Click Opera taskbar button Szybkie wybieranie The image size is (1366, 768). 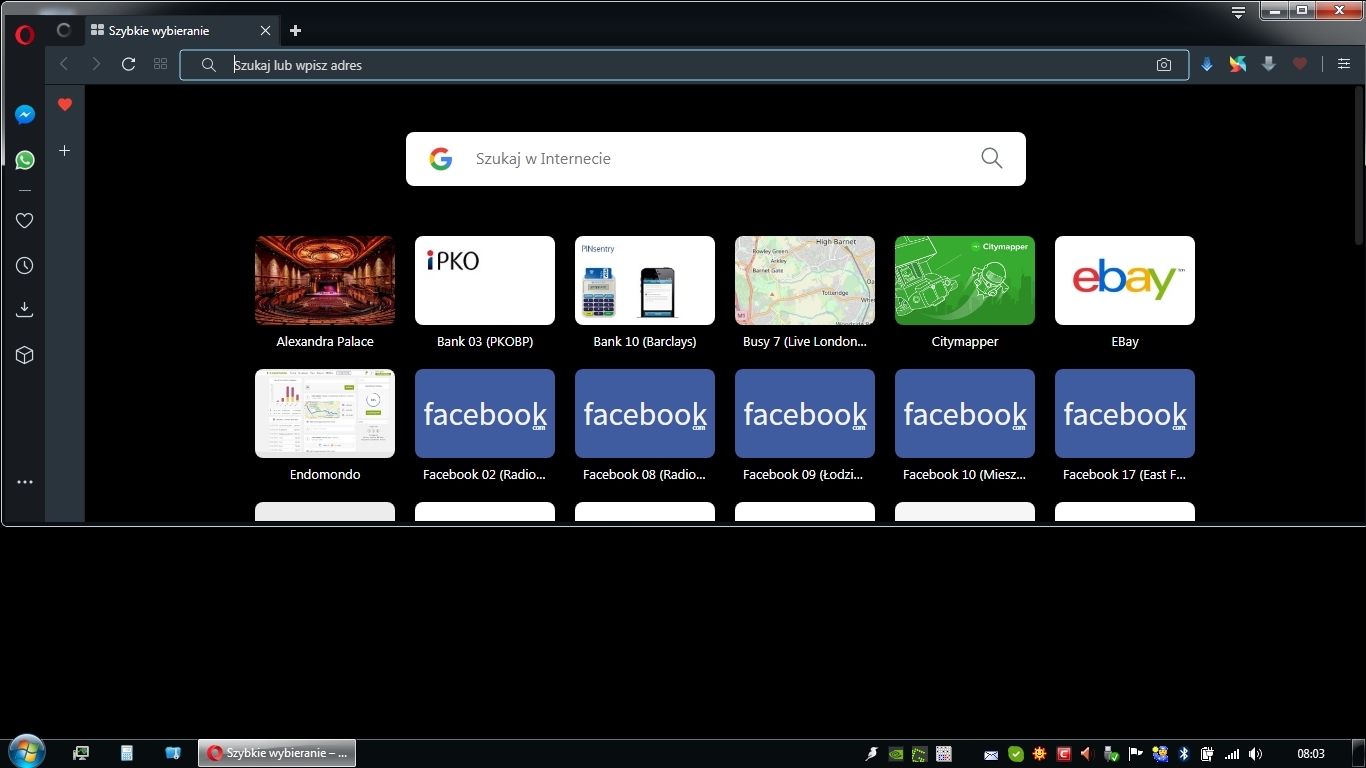click(277, 753)
